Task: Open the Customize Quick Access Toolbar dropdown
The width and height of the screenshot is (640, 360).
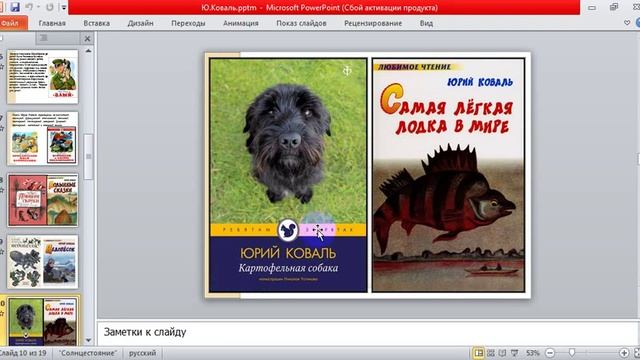Action: click(x=64, y=7)
